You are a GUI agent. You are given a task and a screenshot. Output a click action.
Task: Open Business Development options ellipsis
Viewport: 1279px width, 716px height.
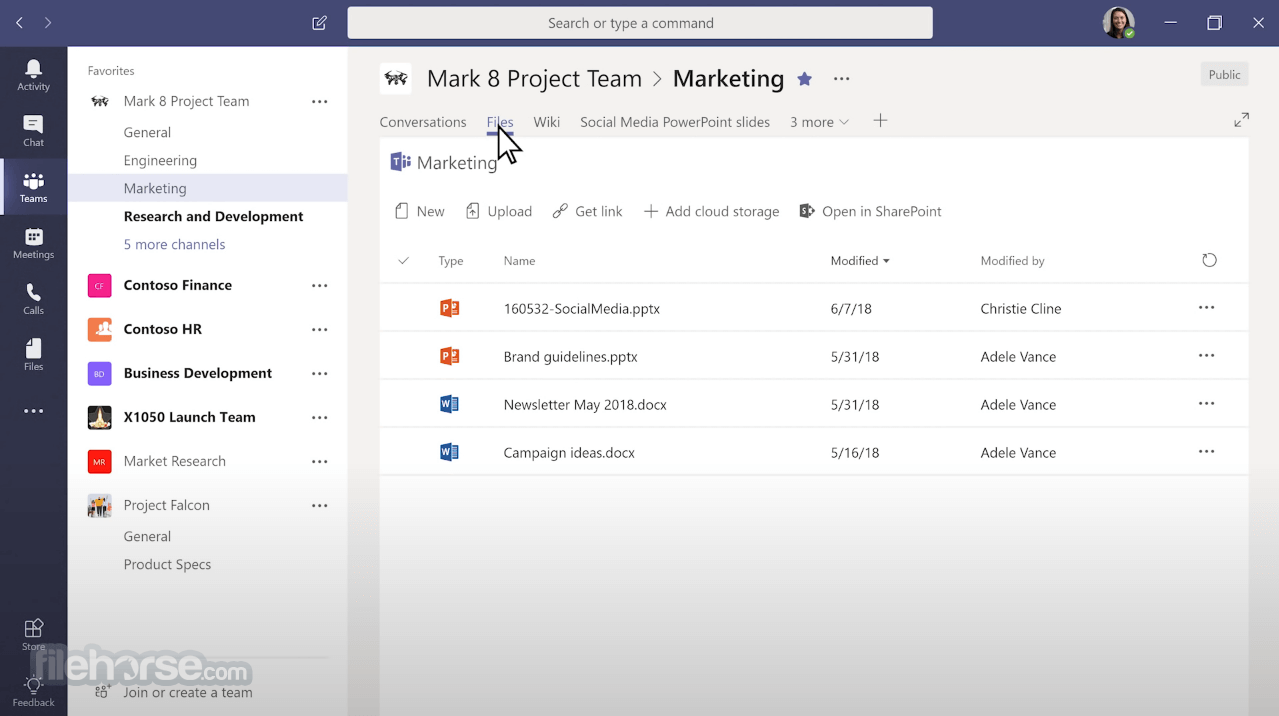point(319,373)
